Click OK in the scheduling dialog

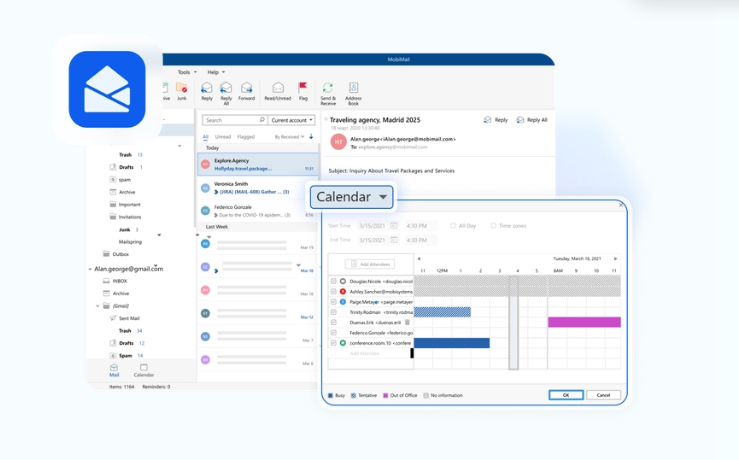coord(566,395)
